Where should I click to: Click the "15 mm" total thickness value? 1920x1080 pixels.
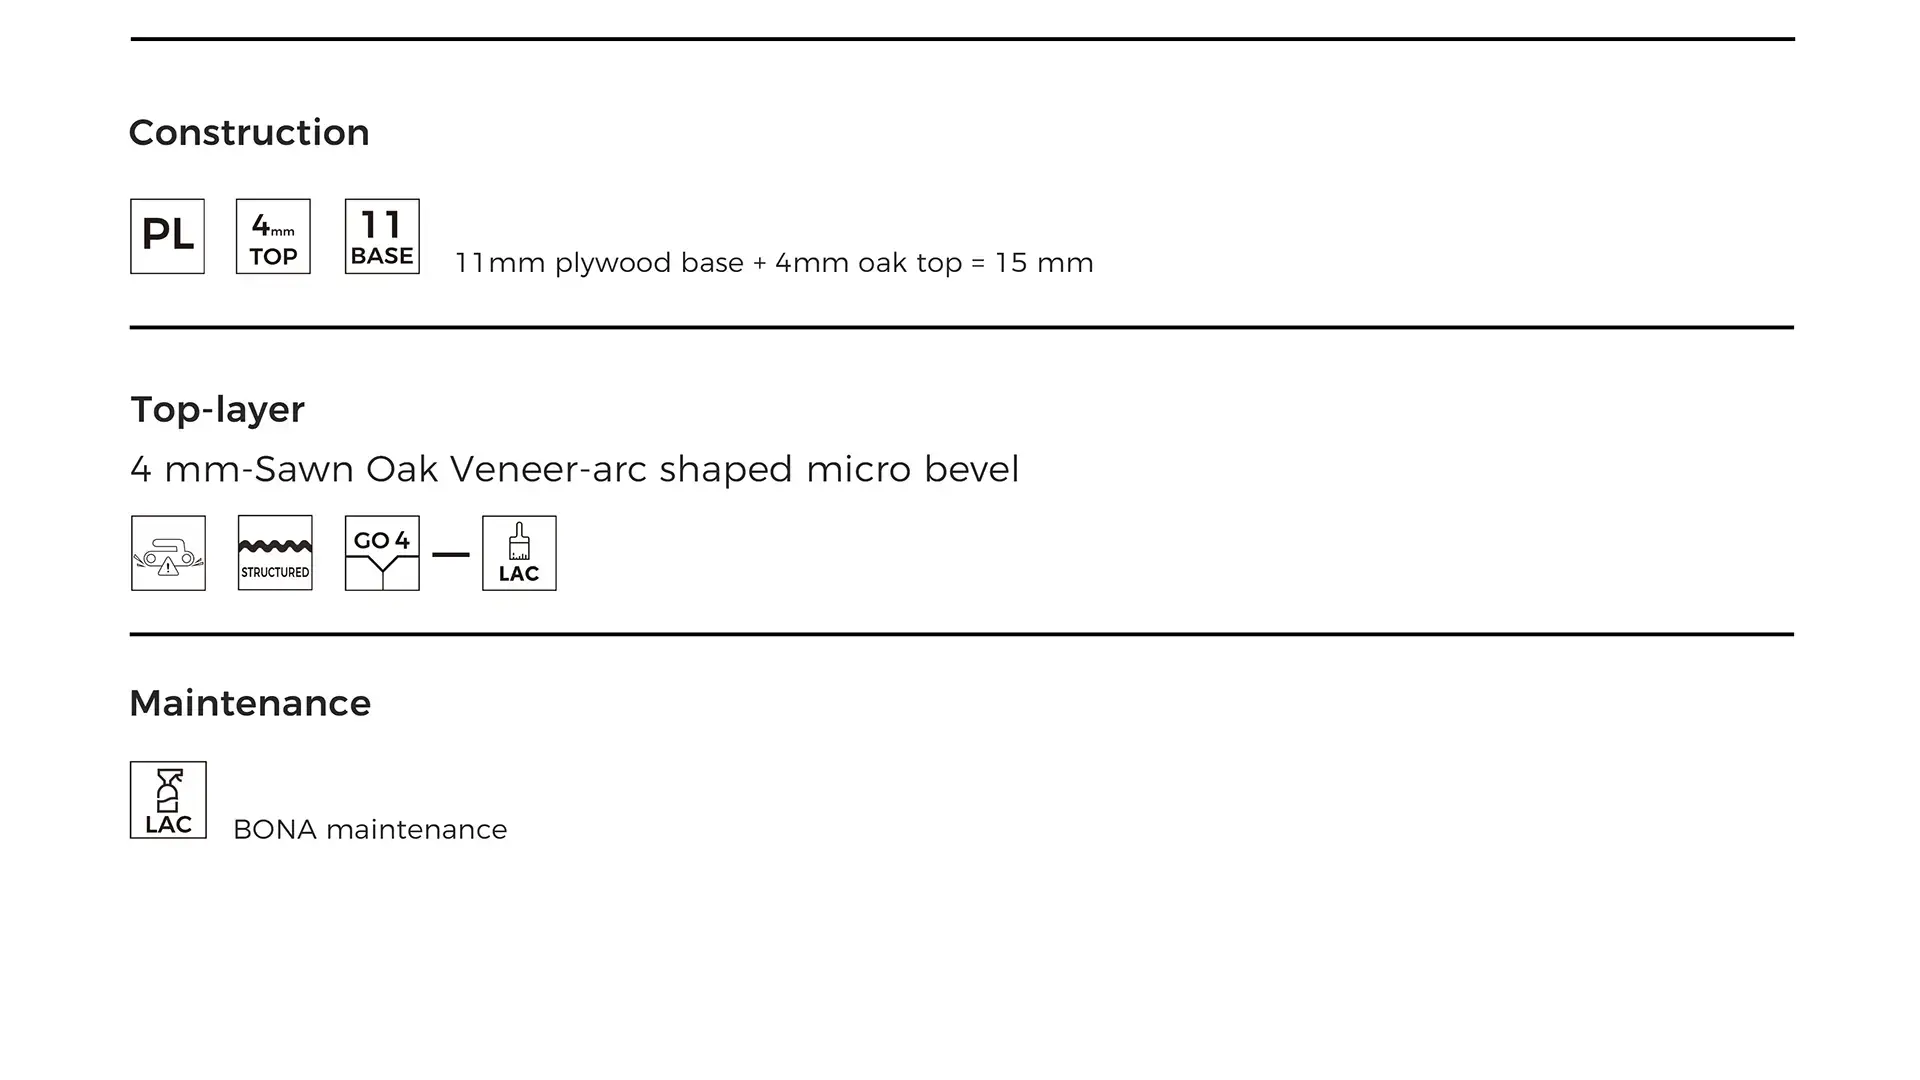[x=1044, y=263]
